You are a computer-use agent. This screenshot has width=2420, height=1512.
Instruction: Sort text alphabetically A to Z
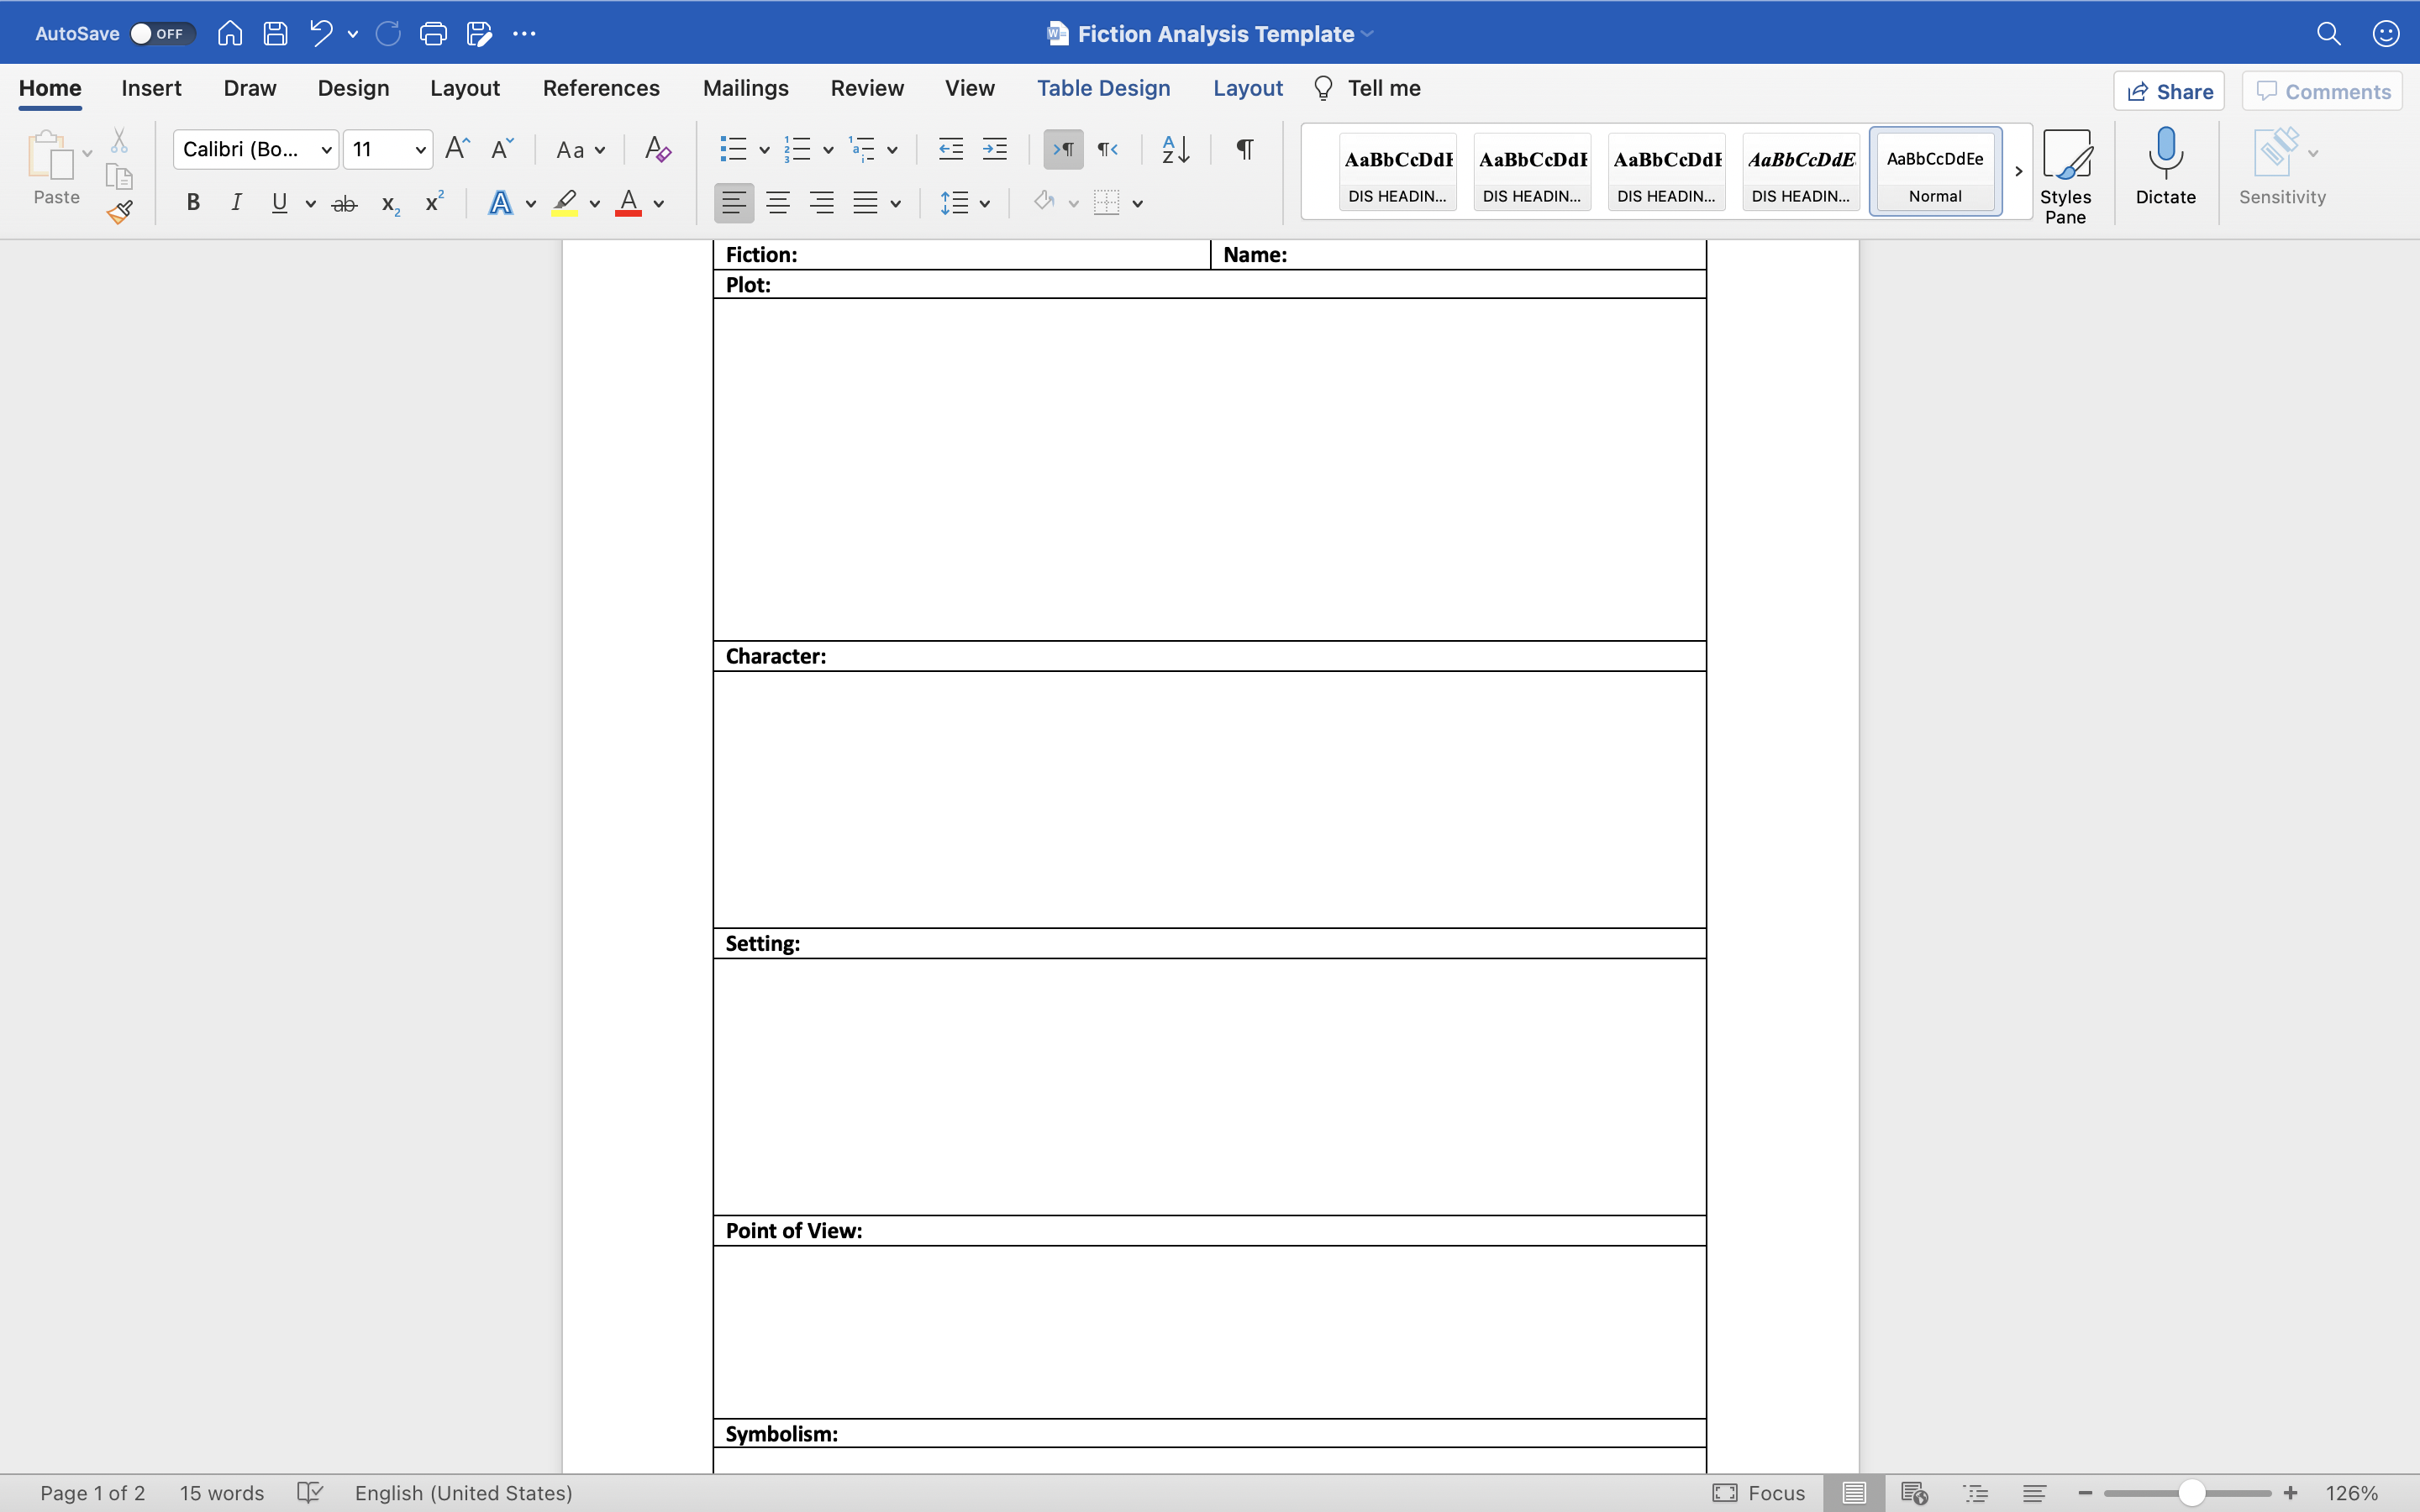pos(1176,149)
